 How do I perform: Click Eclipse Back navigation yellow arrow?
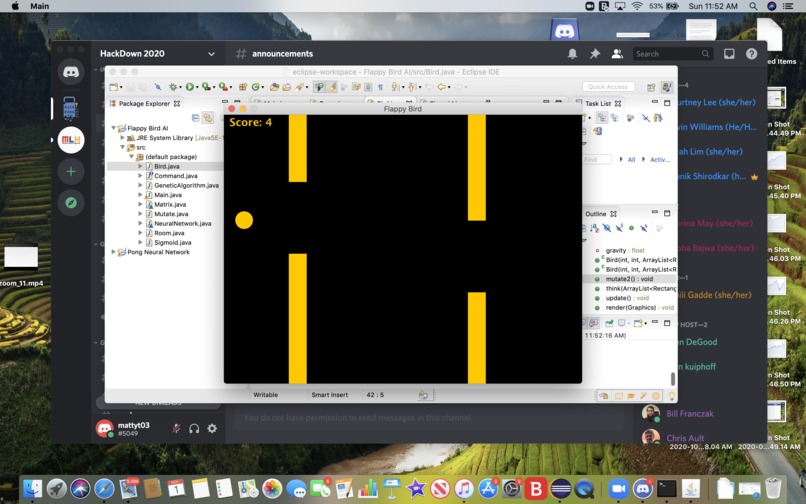(441, 87)
